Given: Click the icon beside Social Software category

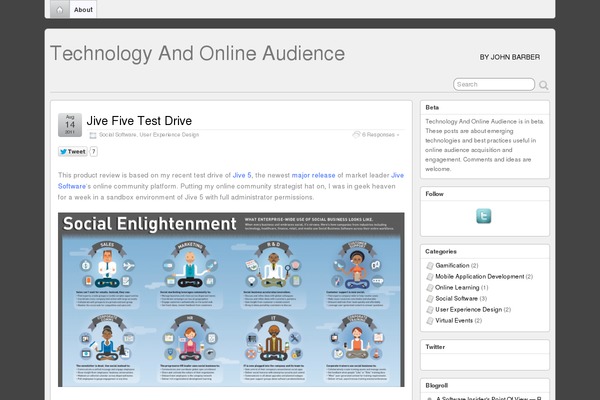Looking at the screenshot, I should tap(430, 299).
